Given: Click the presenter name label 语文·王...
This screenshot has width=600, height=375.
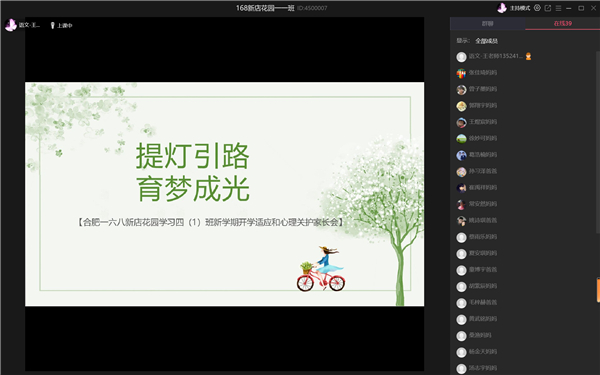Looking at the screenshot, I should pyautogui.click(x=29, y=25).
